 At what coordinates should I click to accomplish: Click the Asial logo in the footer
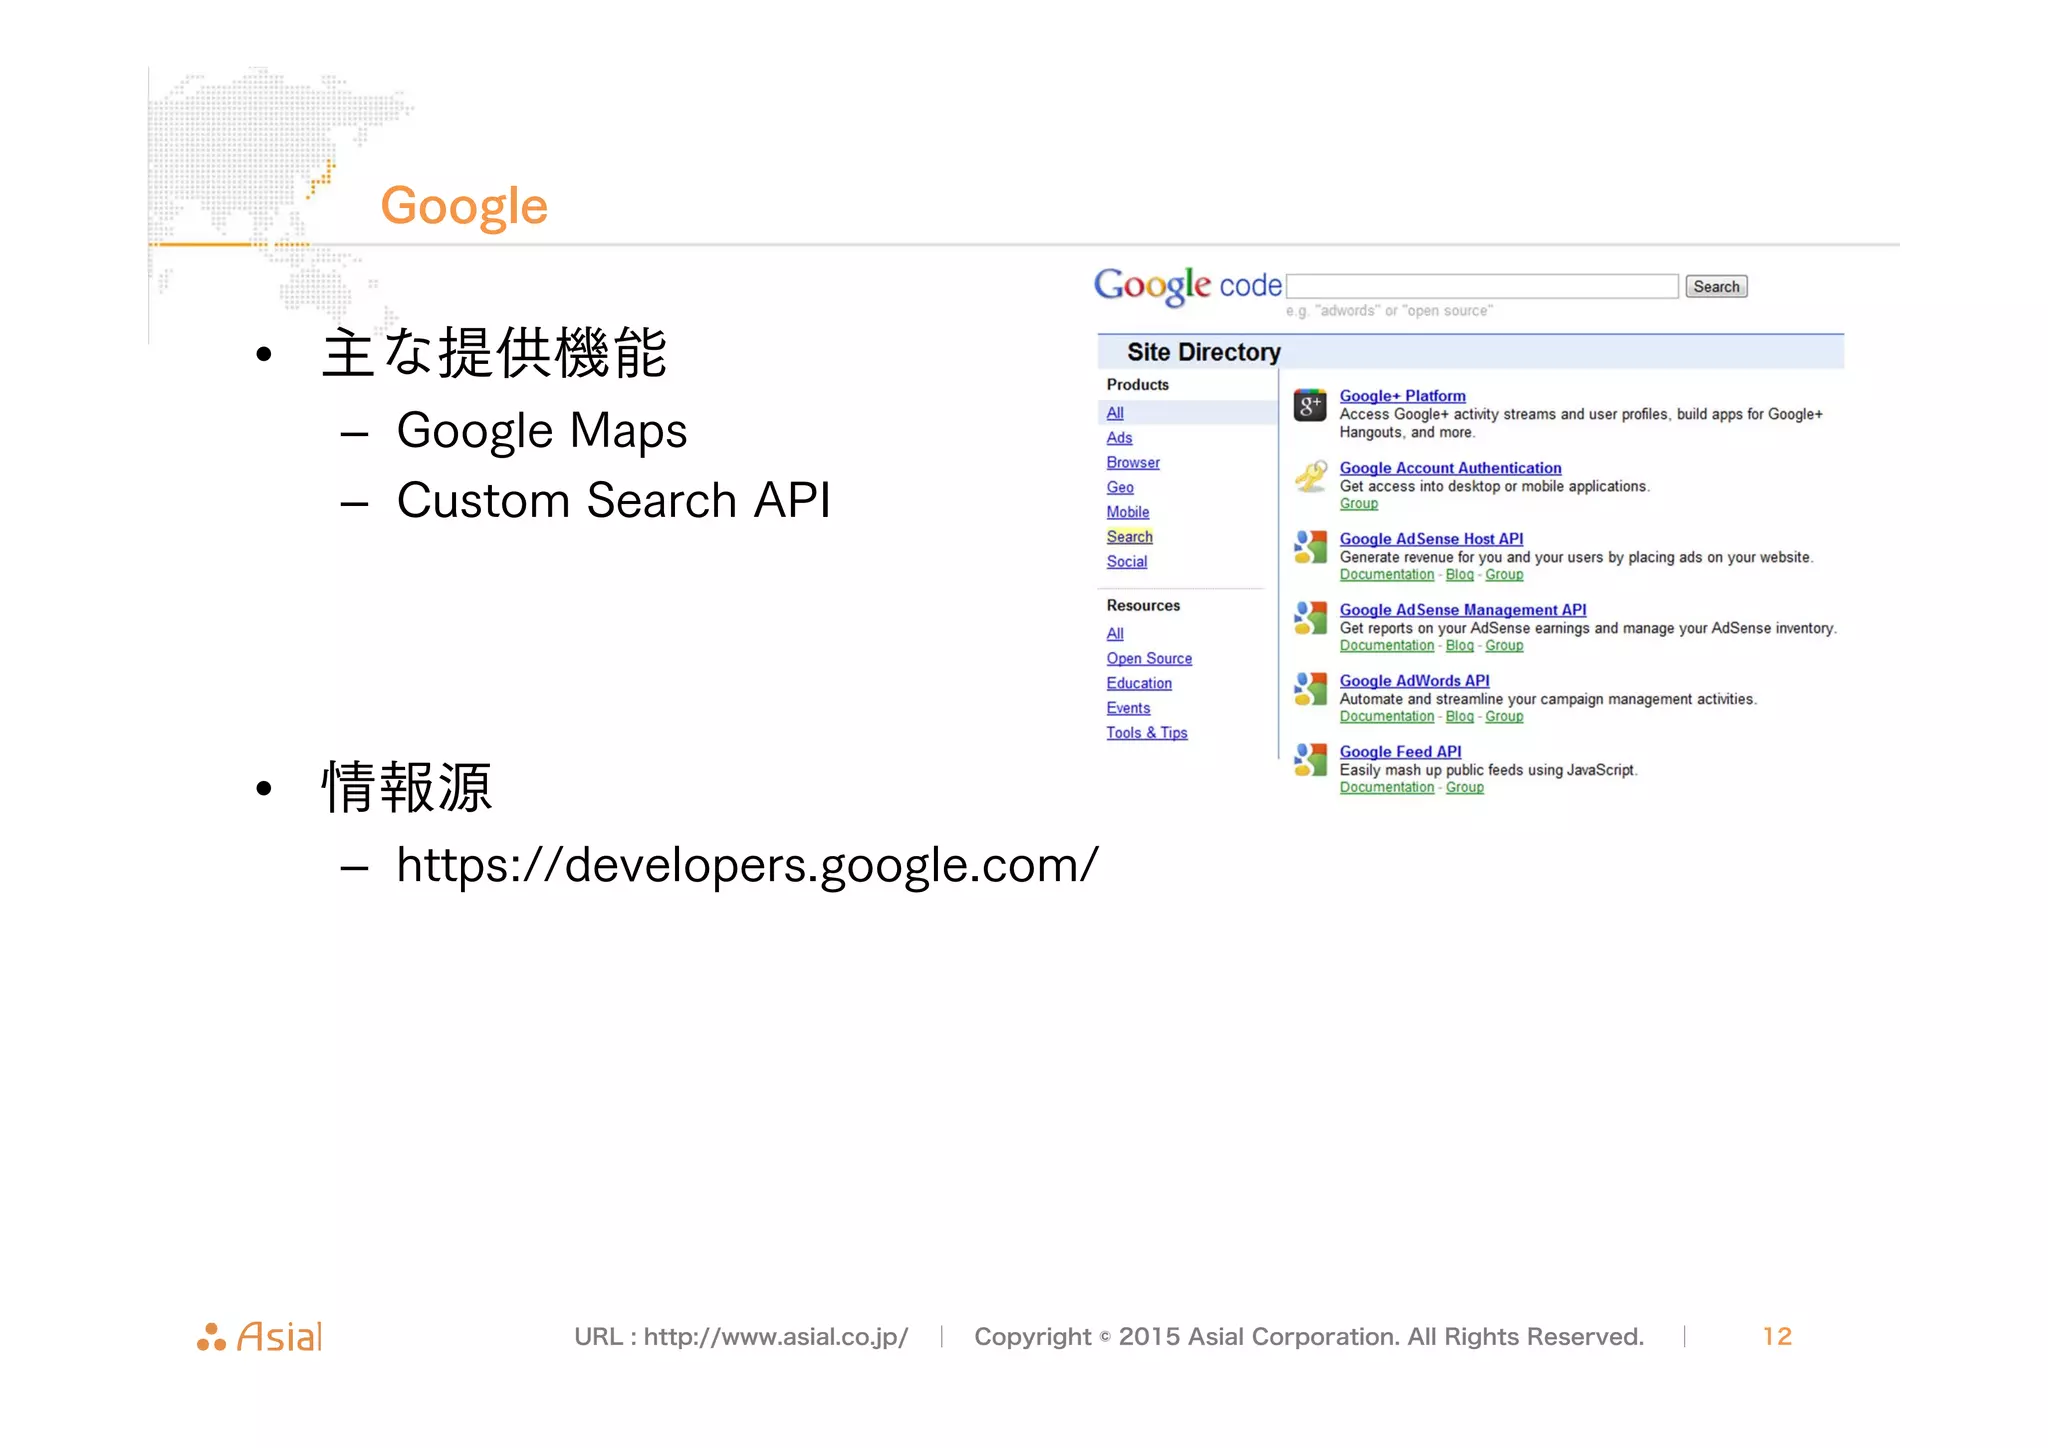(260, 1337)
